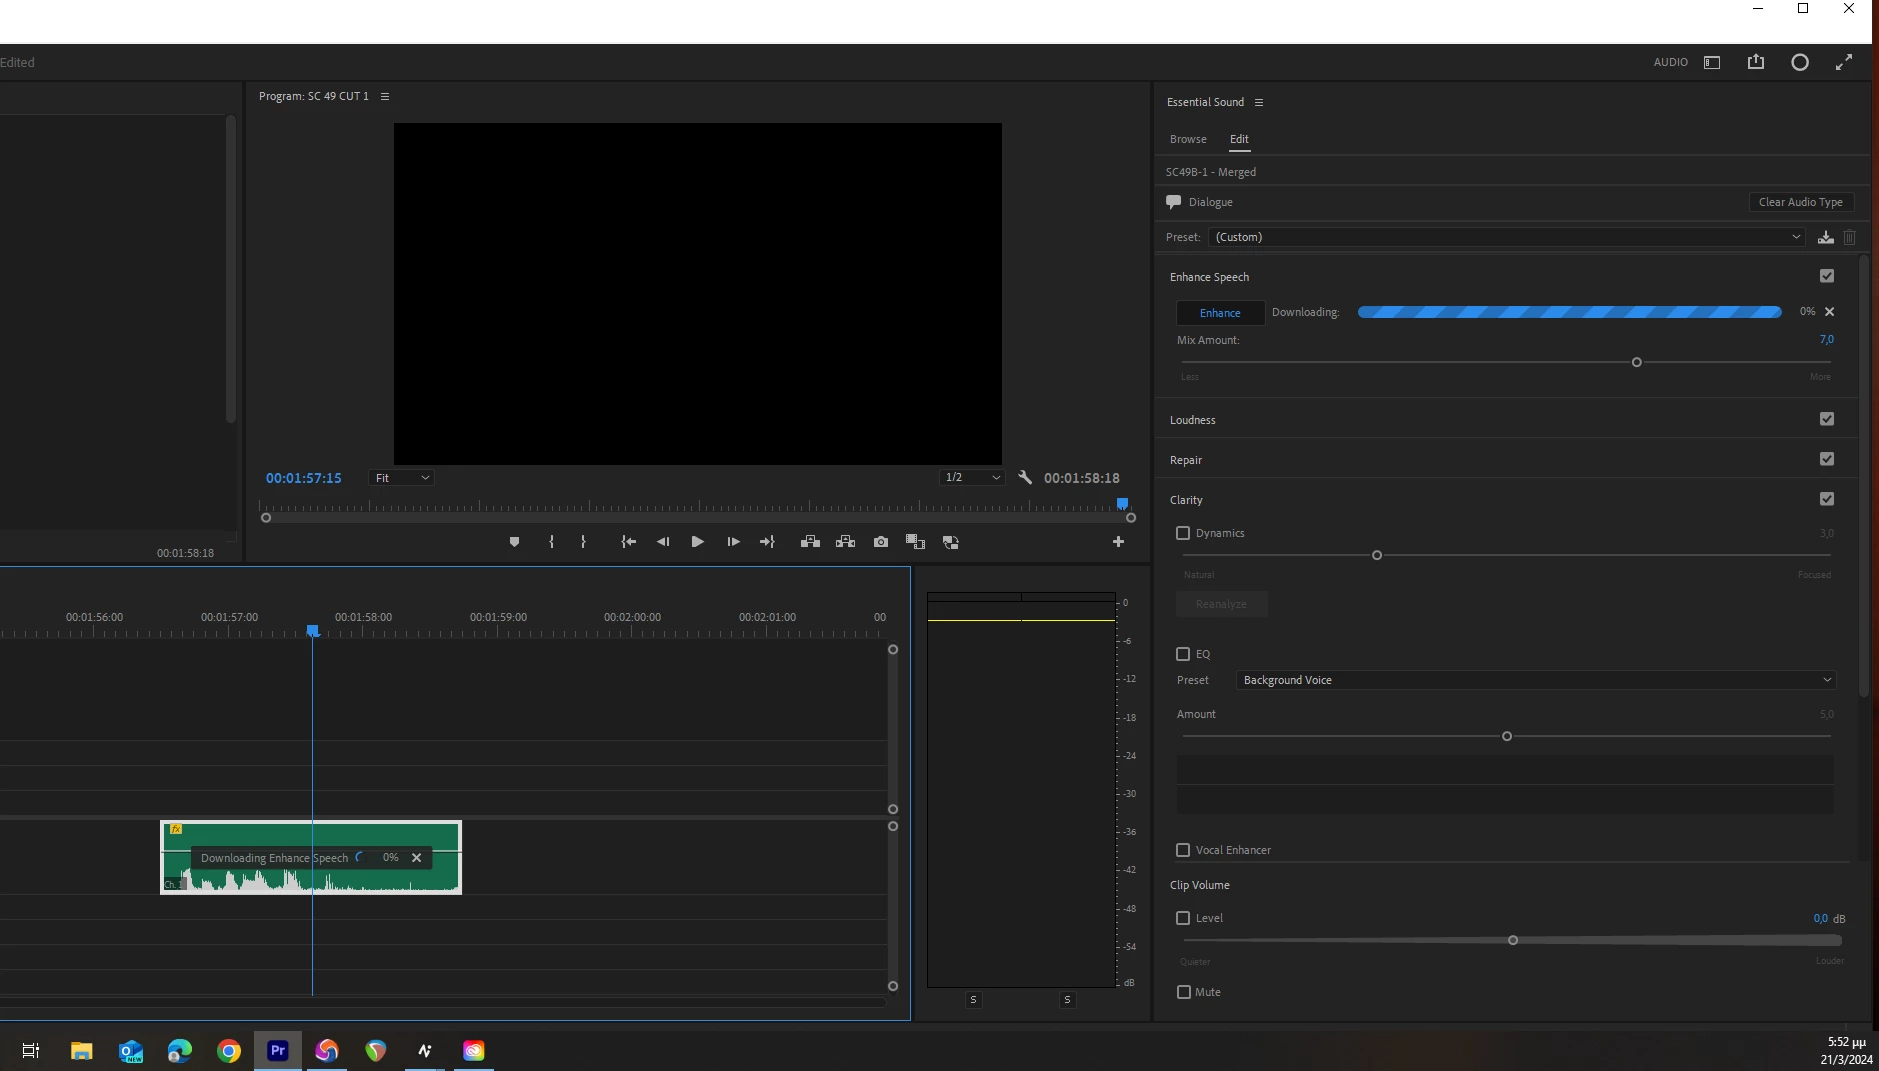Expand the Background Voice EQ preset dropdown
This screenshot has width=1879, height=1071.
[1536, 680]
